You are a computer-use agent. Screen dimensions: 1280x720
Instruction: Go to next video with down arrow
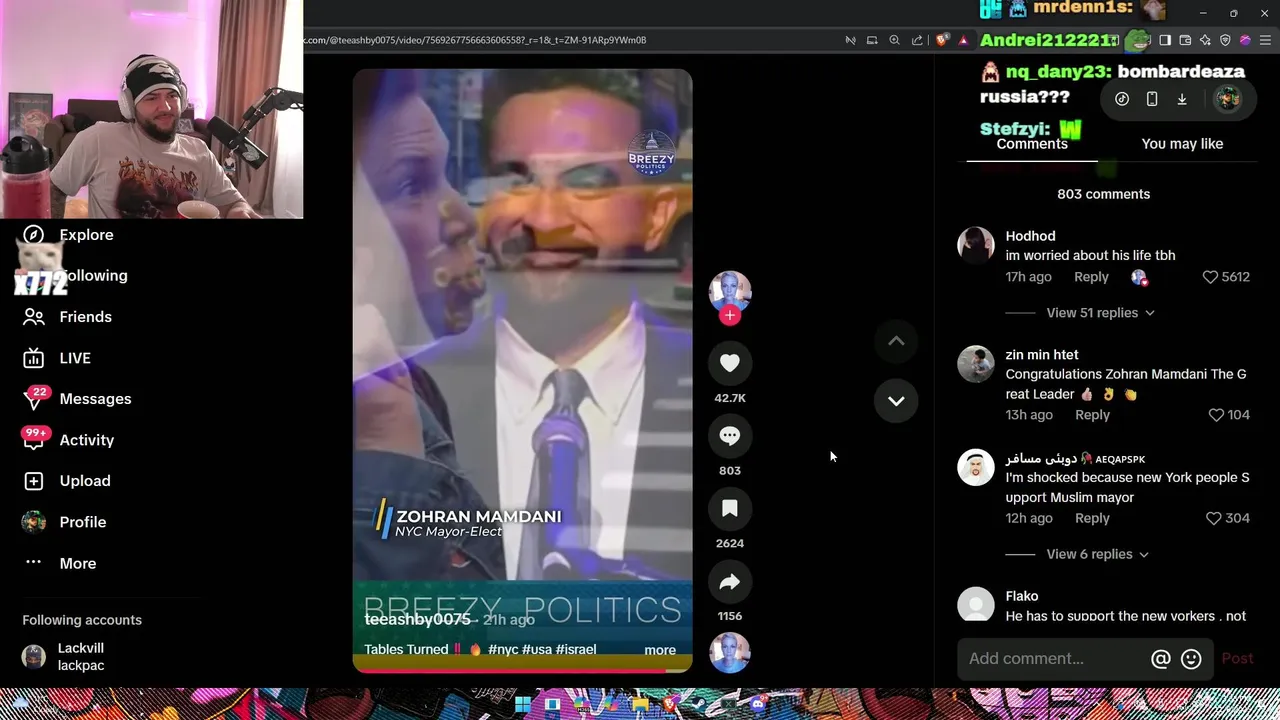896,400
